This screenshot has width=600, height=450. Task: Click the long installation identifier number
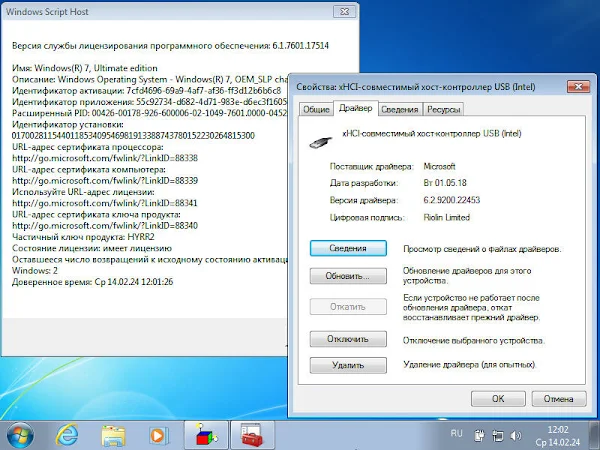(133, 135)
